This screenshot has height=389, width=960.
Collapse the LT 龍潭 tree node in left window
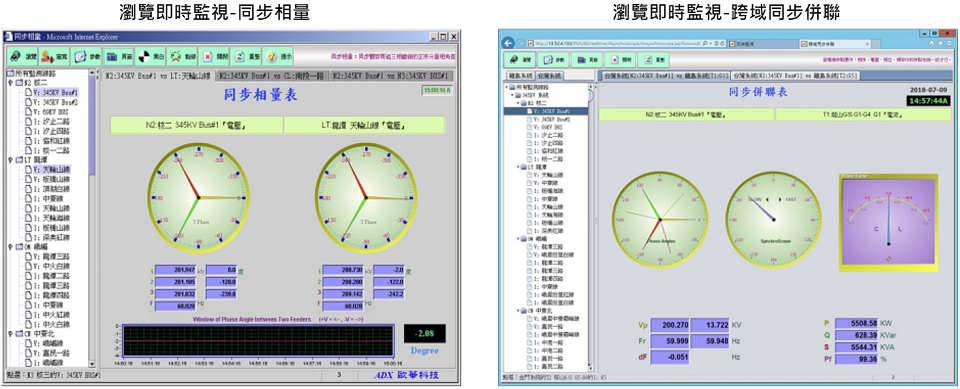tap(10, 160)
